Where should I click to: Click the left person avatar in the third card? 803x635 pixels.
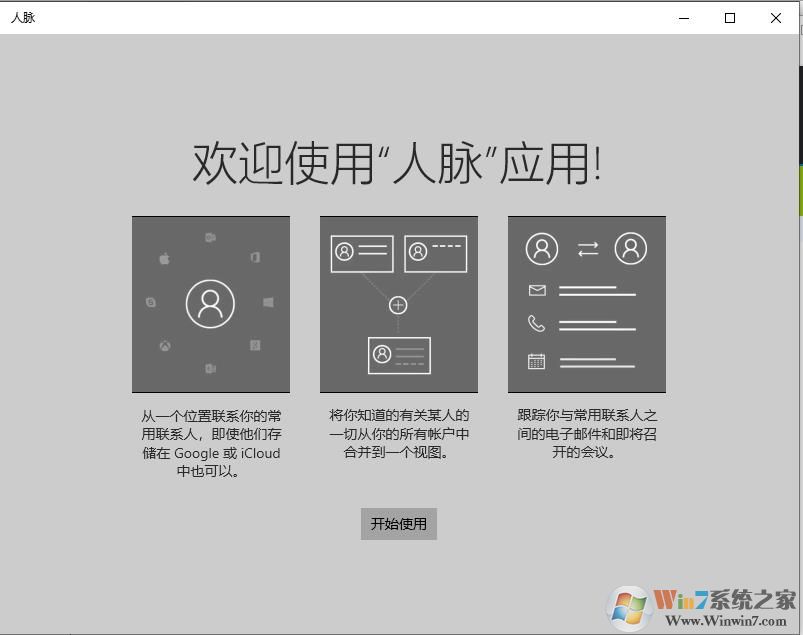pos(542,249)
